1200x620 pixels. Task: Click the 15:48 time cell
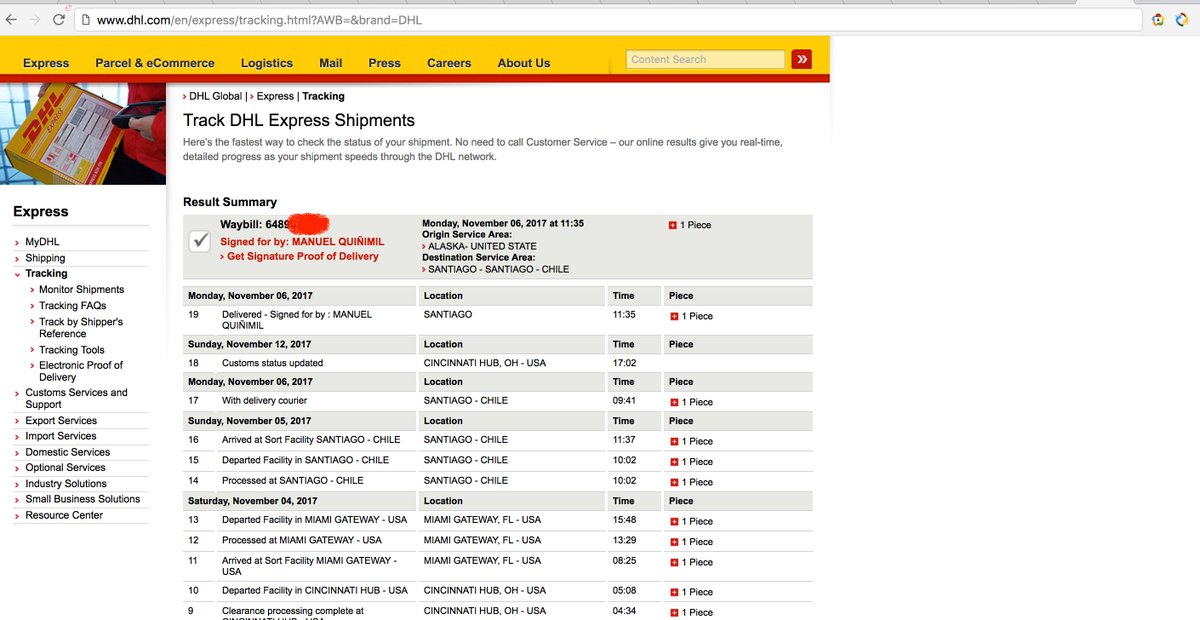coord(624,521)
